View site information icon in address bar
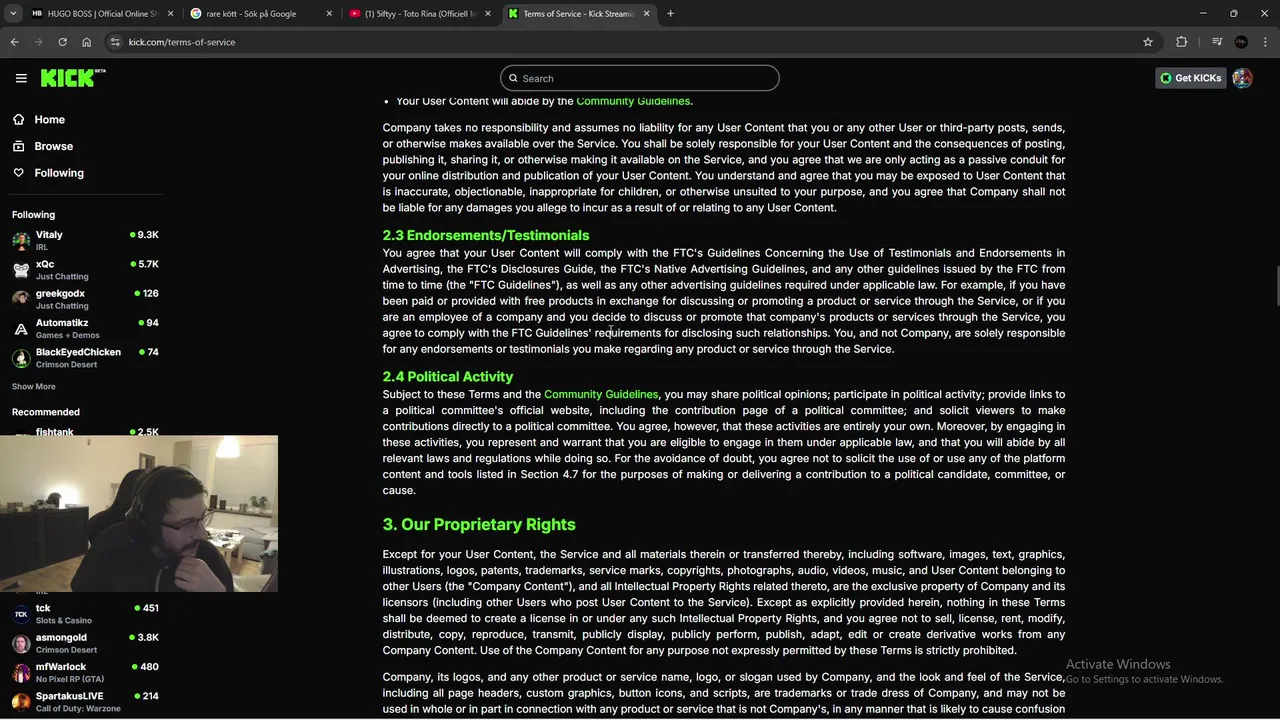 pyautogui.click(x=116, y=42)
